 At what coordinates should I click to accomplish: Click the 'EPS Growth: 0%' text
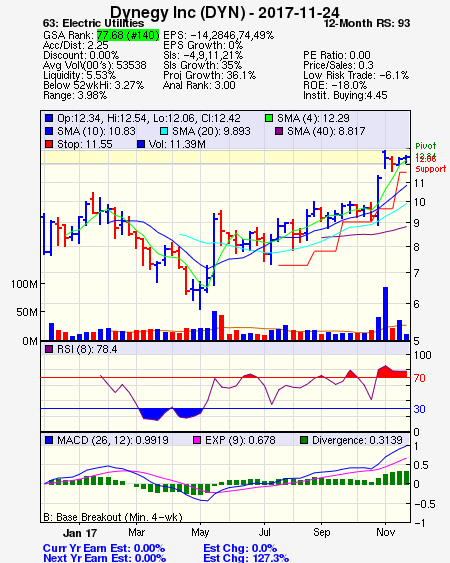(x=203, y=45)
